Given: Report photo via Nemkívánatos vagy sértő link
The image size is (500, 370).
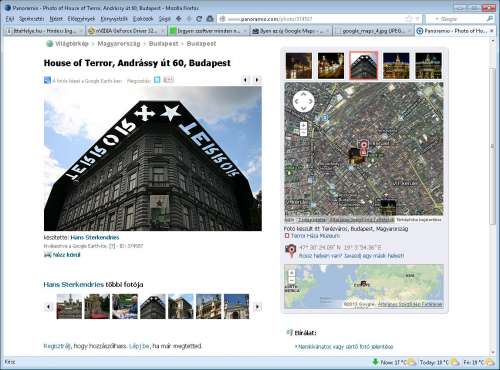Looking at the screenshot, I should 345,347.
